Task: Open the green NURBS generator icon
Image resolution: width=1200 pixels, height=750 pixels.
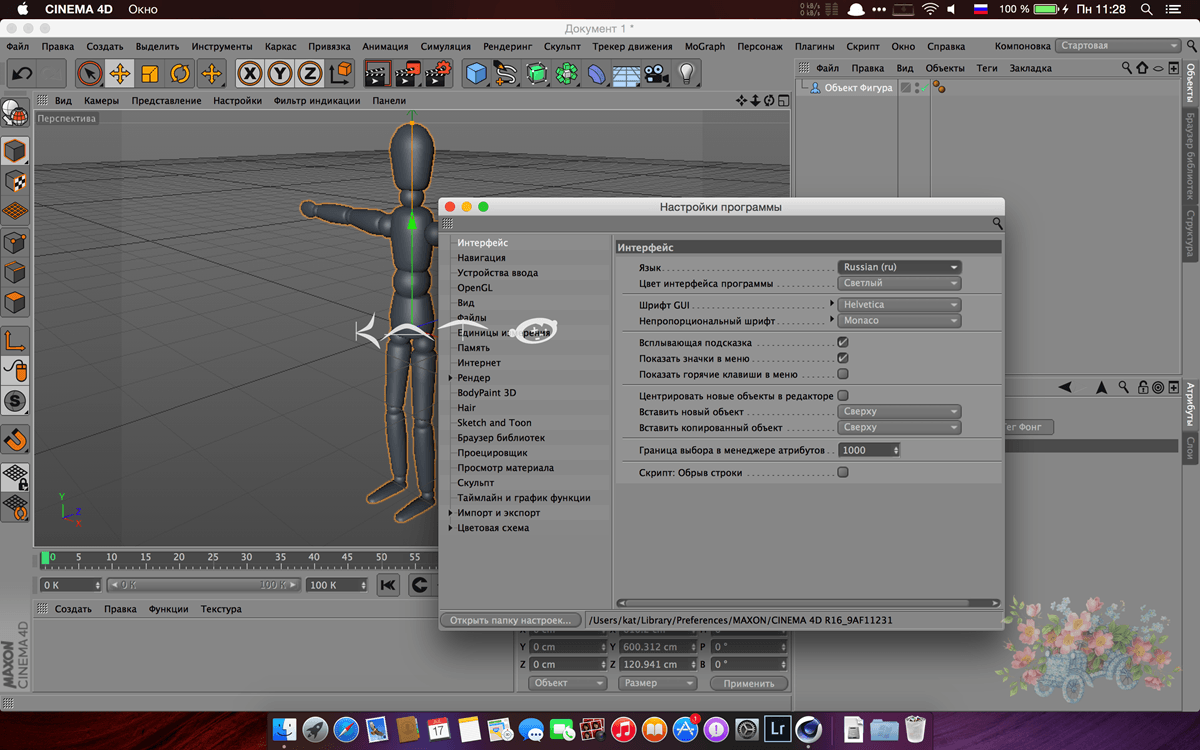Action: [537, 74]
